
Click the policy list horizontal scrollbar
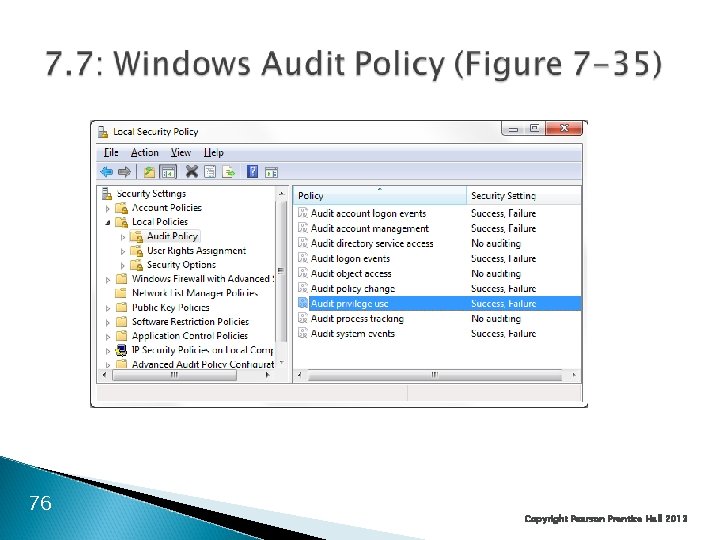coord(436,375)
